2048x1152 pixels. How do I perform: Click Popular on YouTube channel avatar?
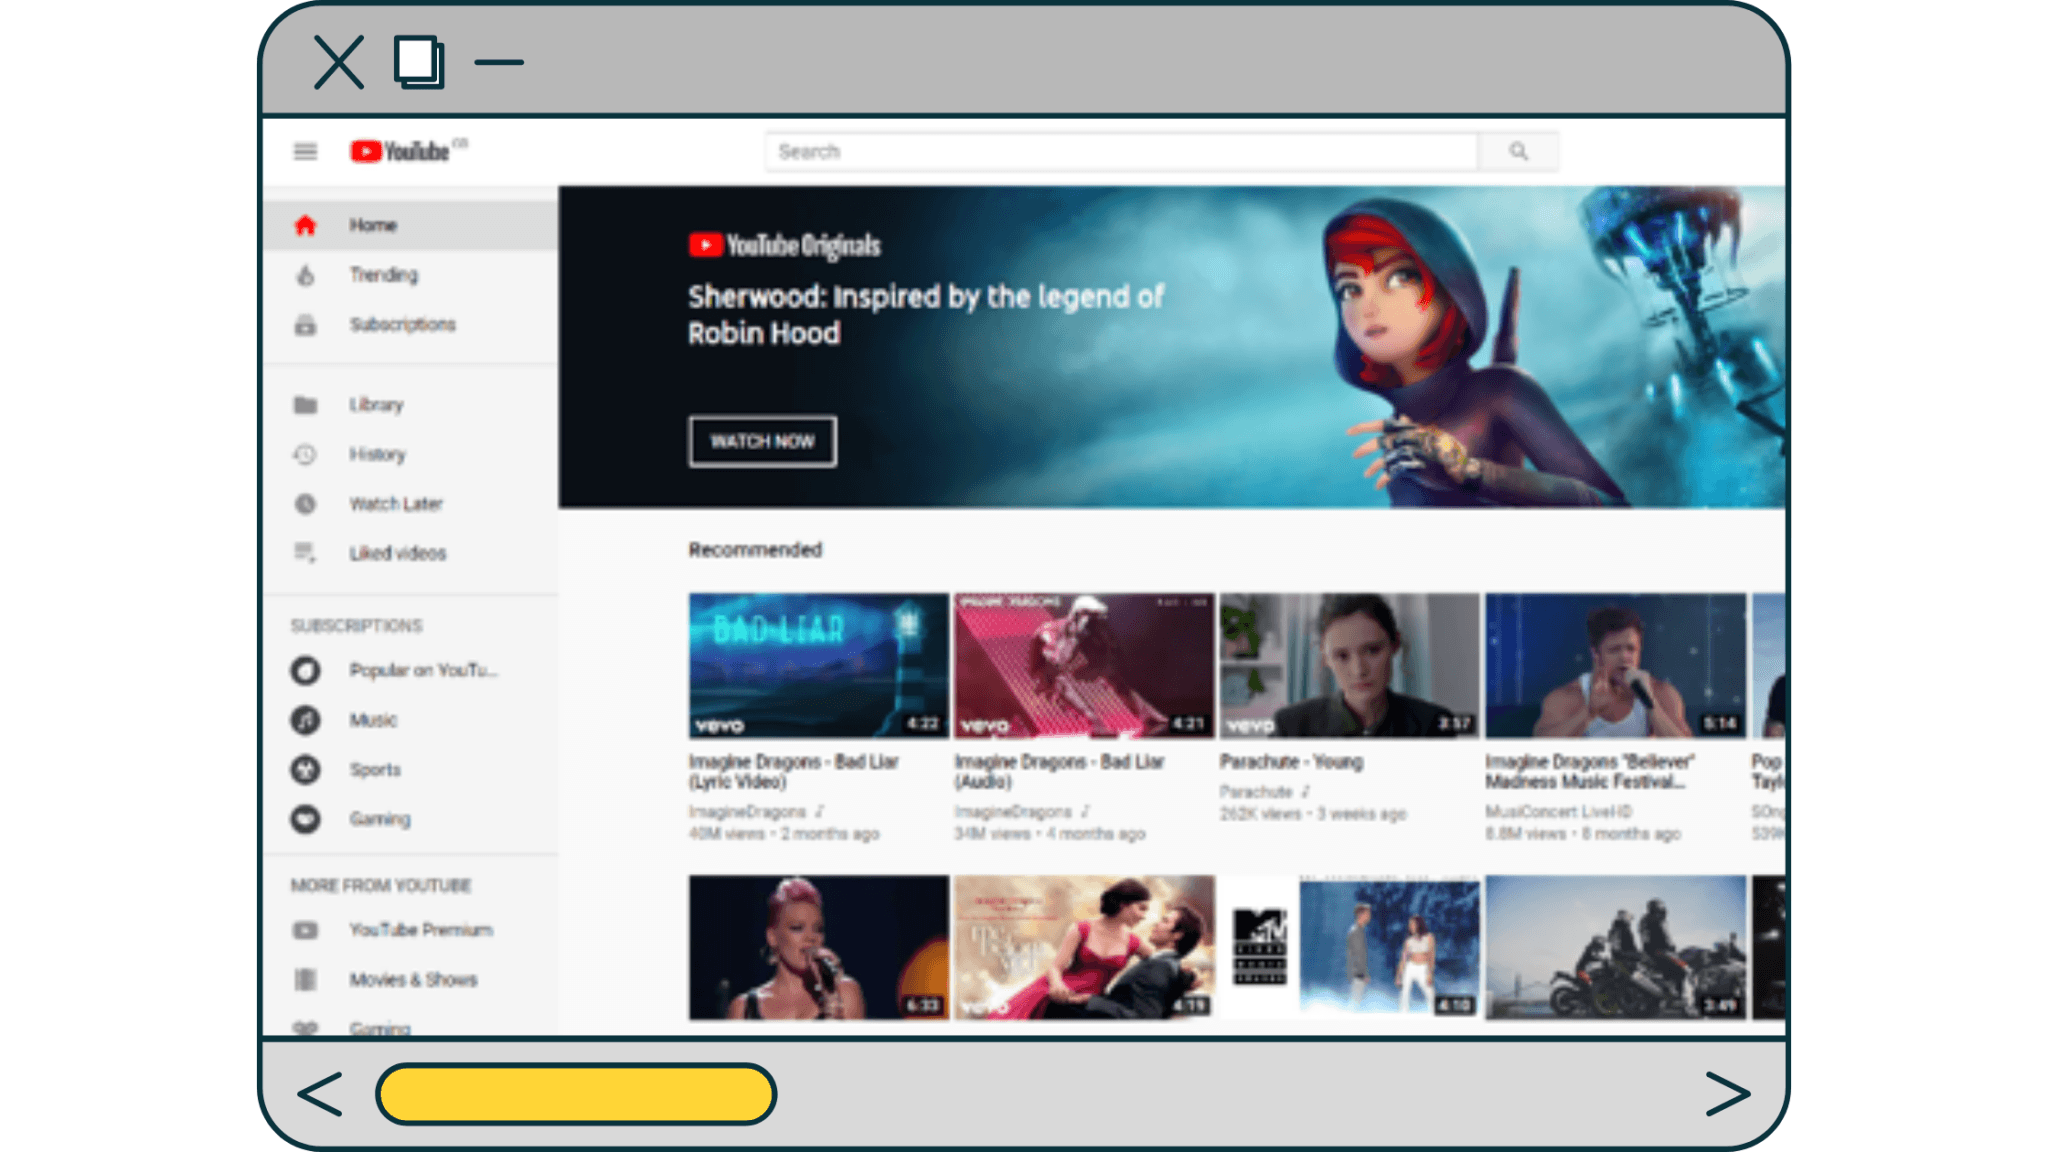pyautogui.click(x=305, y=670)
